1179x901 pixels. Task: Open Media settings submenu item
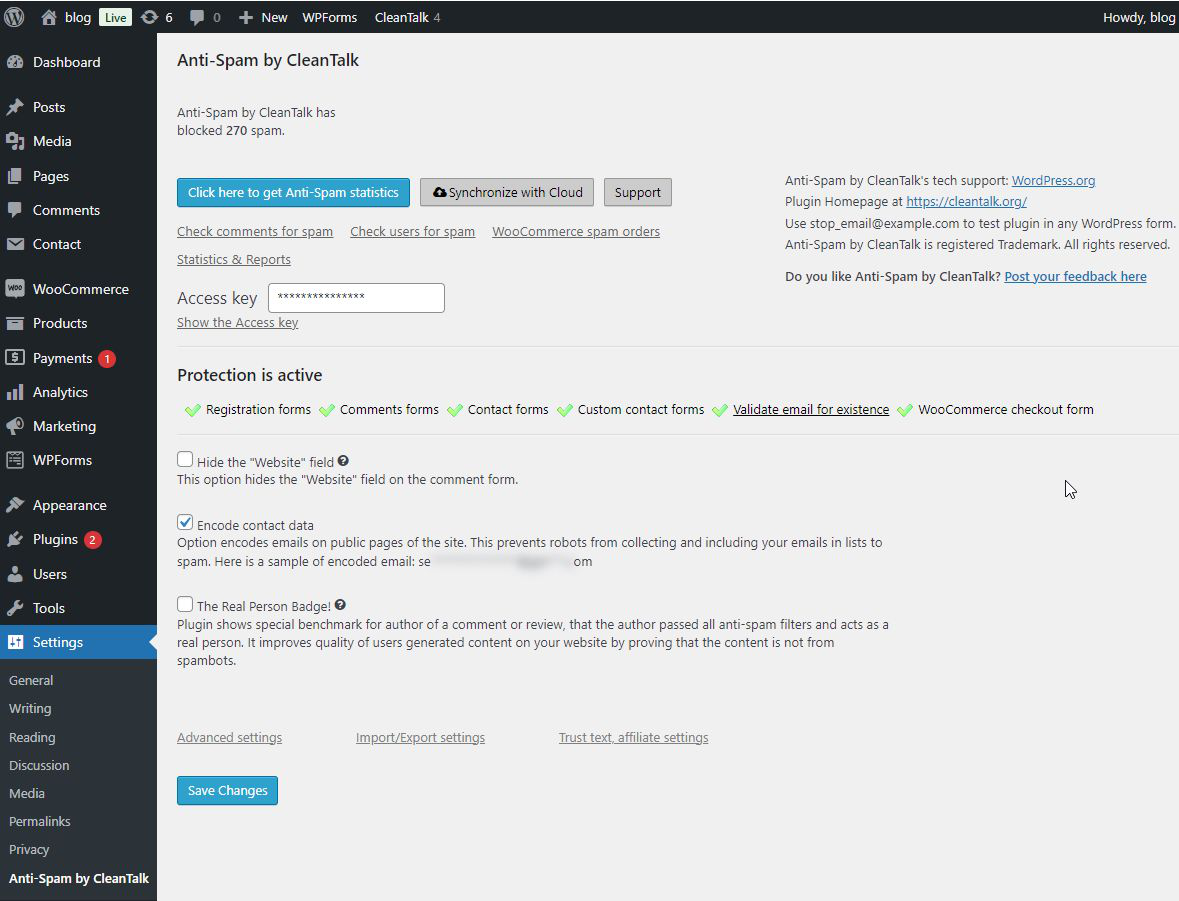(x=27, y=793)
